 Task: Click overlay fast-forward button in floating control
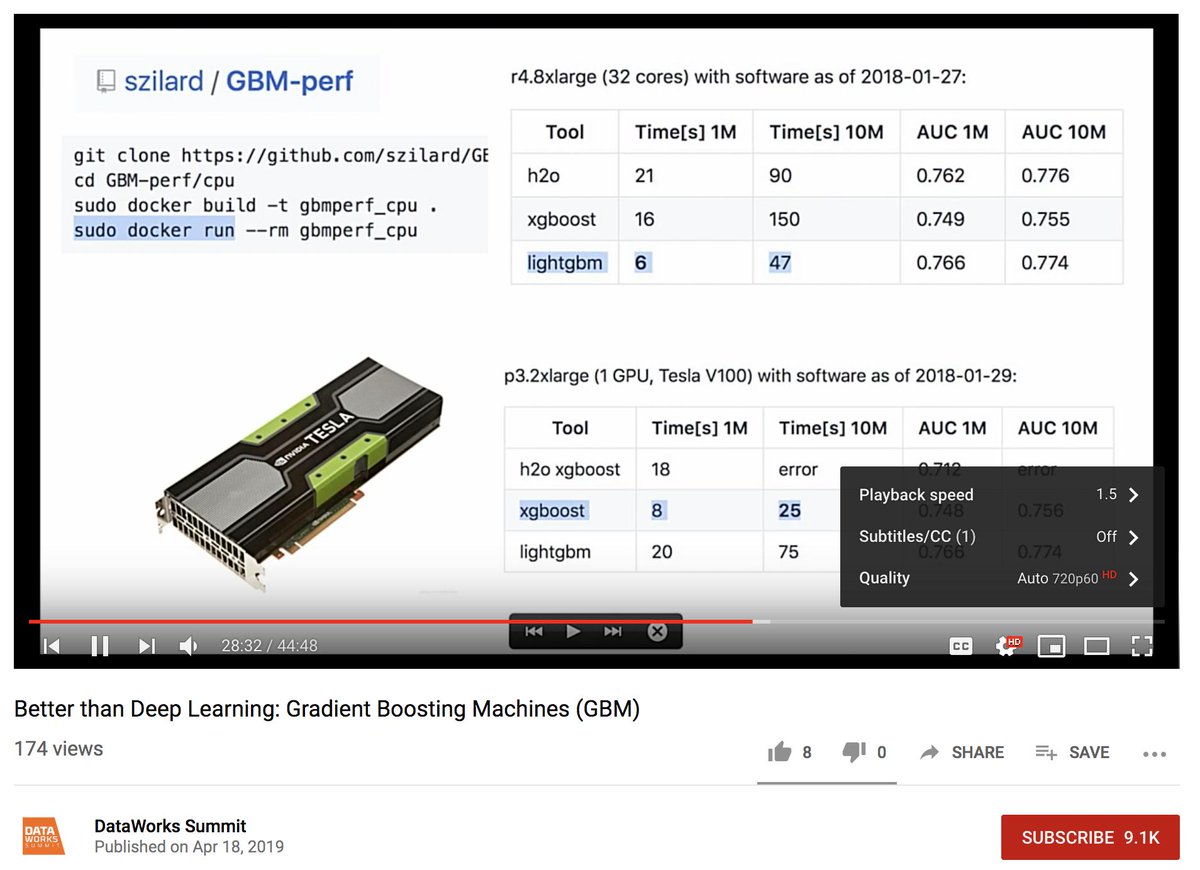pyautogui.click(x=613, y=632)
